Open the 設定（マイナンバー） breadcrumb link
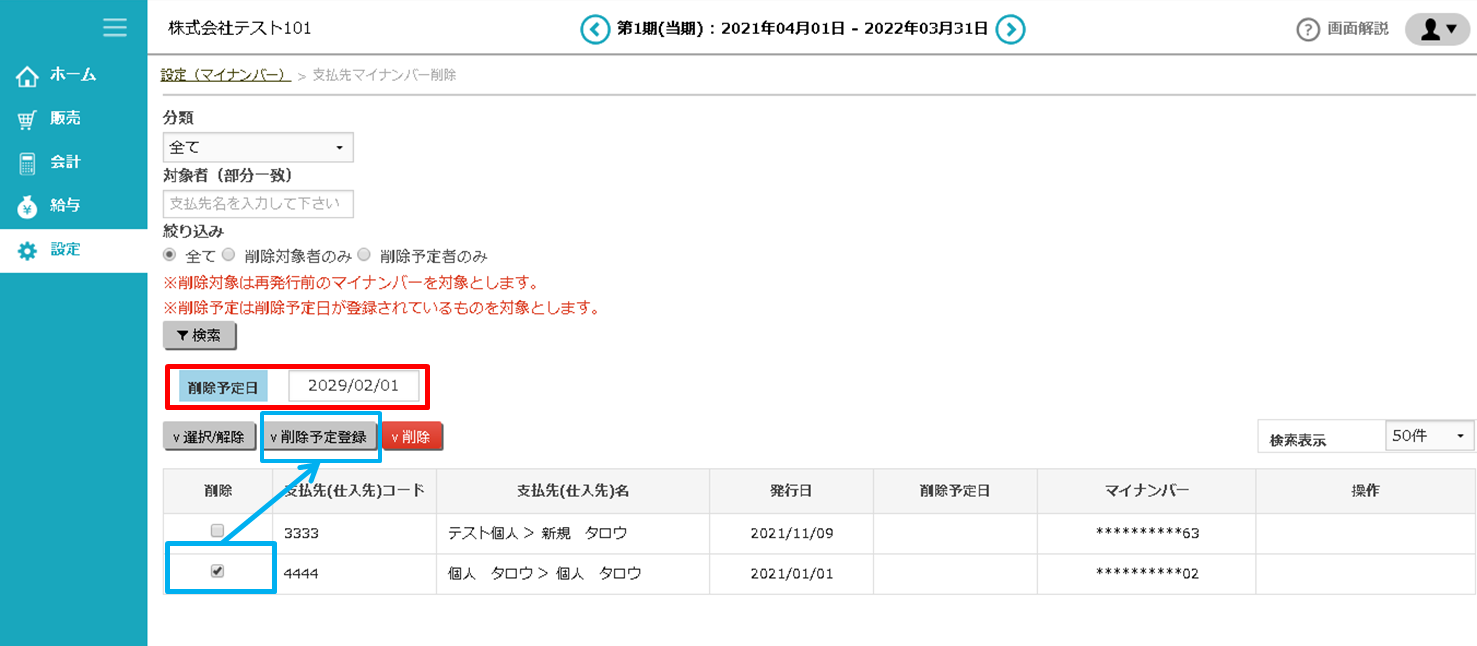This screenshot has height=646, width=1477. point(225,74)
